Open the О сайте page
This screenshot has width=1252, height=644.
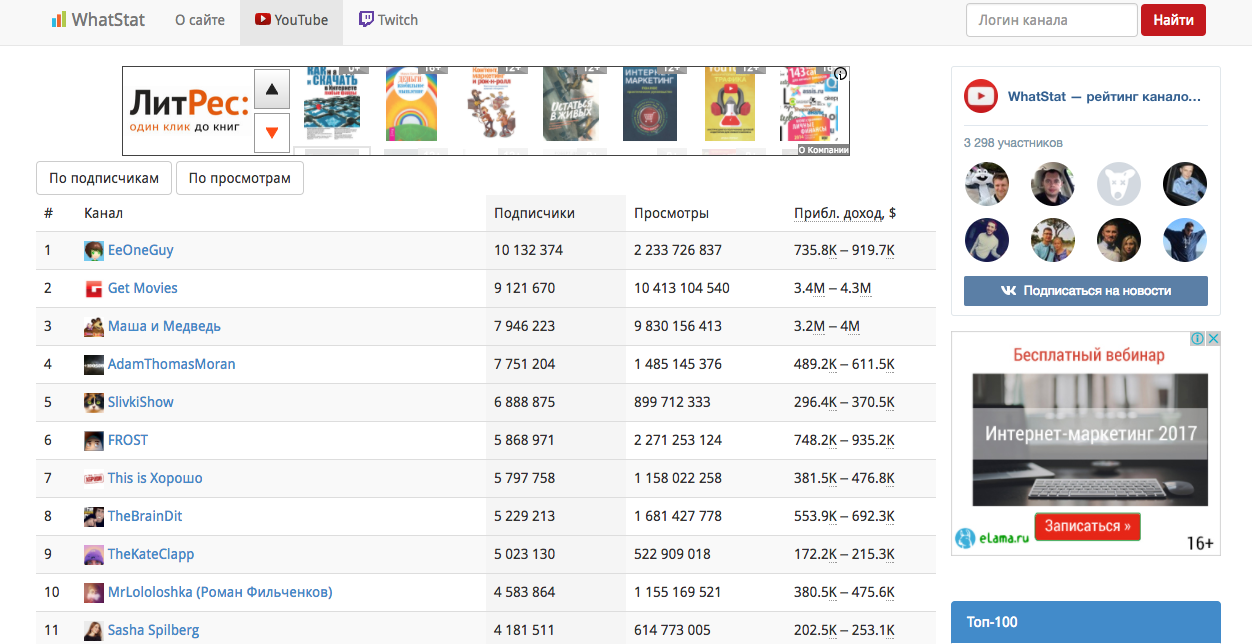coord(199,20)
